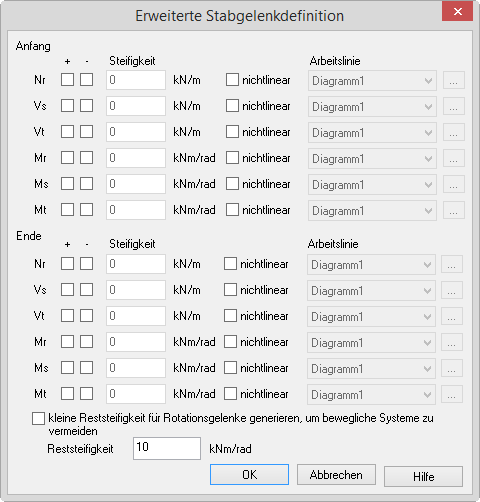Image resolution: width=480 pixels, height=502 pixels.
Task: Enable nichtlinear for Ende Vt
Action: click(230, 316)
